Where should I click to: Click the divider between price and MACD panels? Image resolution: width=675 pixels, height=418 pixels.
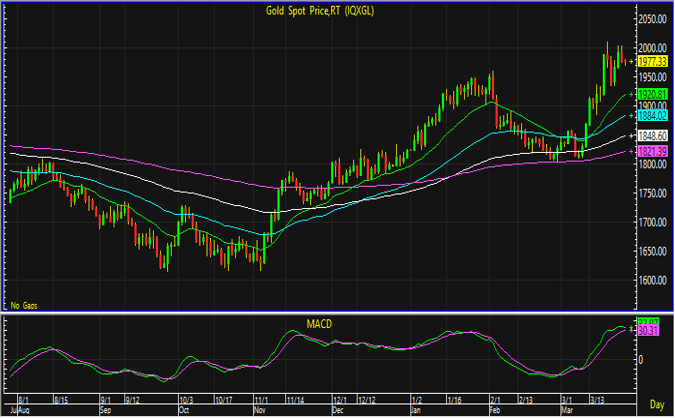tap(320, 313)
